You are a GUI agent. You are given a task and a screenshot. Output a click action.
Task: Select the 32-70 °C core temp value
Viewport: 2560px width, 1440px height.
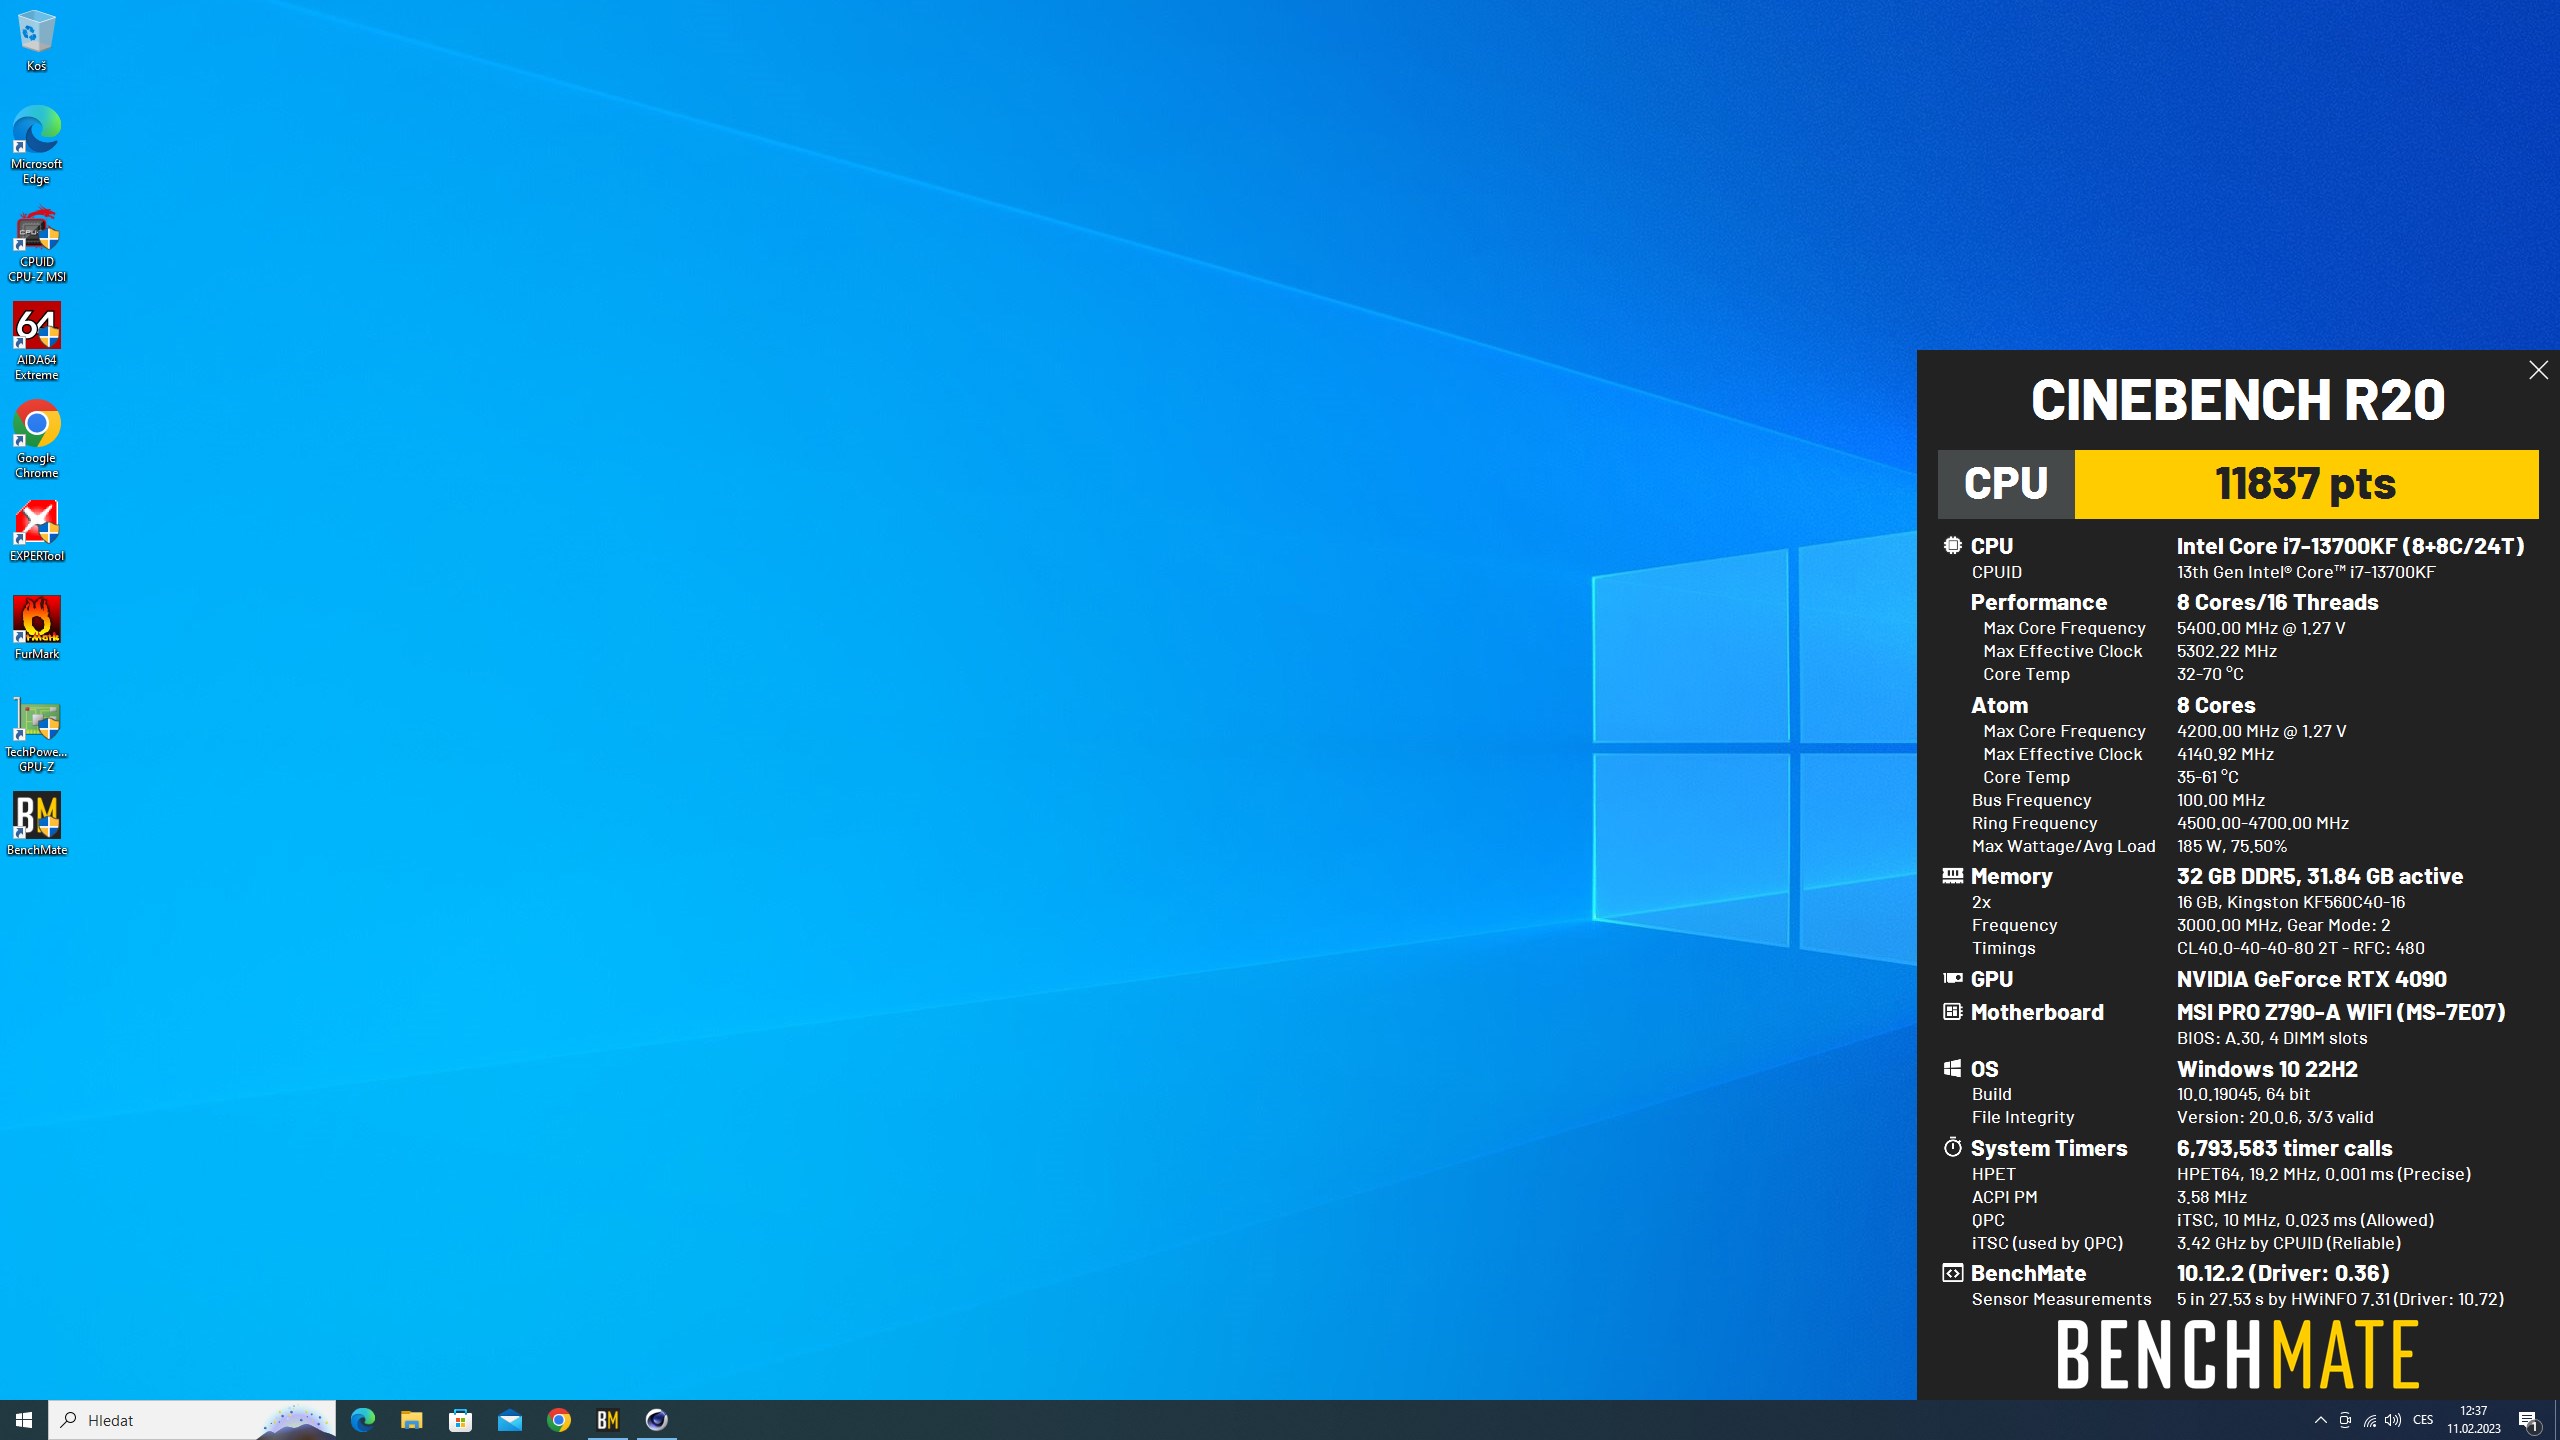(x=2210, y=674)
